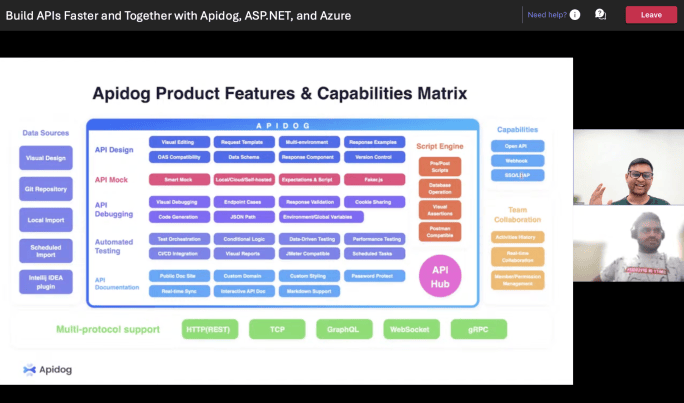Click the Faker.js box
684x403 pixels.
[x=374, y=180]
